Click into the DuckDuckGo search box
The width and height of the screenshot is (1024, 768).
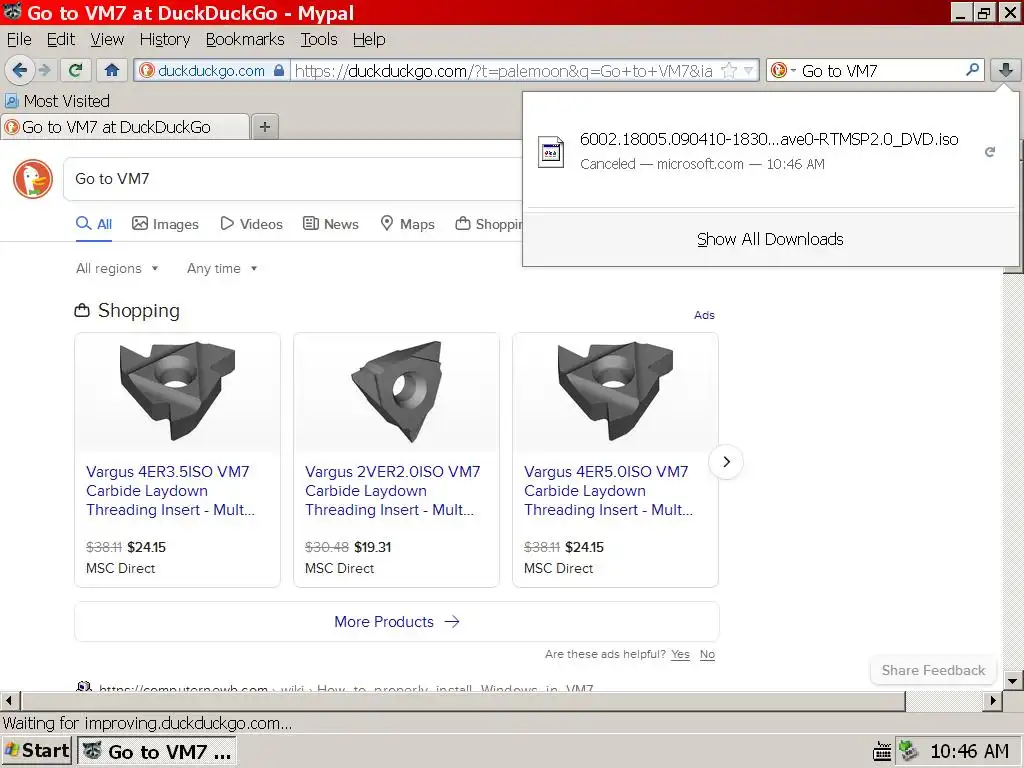tap(294, 178)
